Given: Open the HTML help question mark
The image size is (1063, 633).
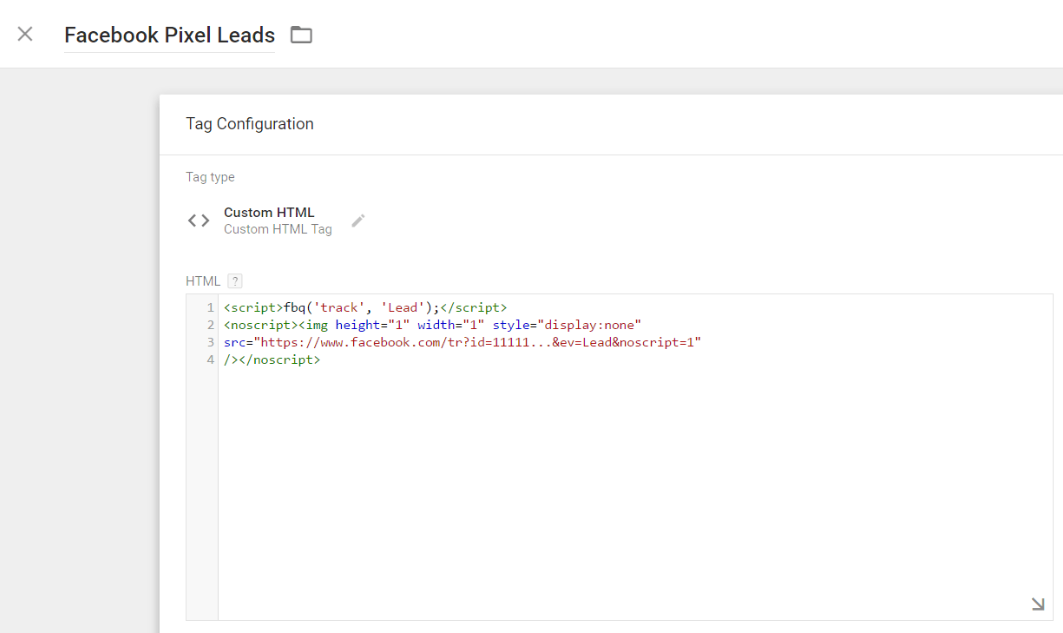Looking at the screenshot, I should [235, 281].
